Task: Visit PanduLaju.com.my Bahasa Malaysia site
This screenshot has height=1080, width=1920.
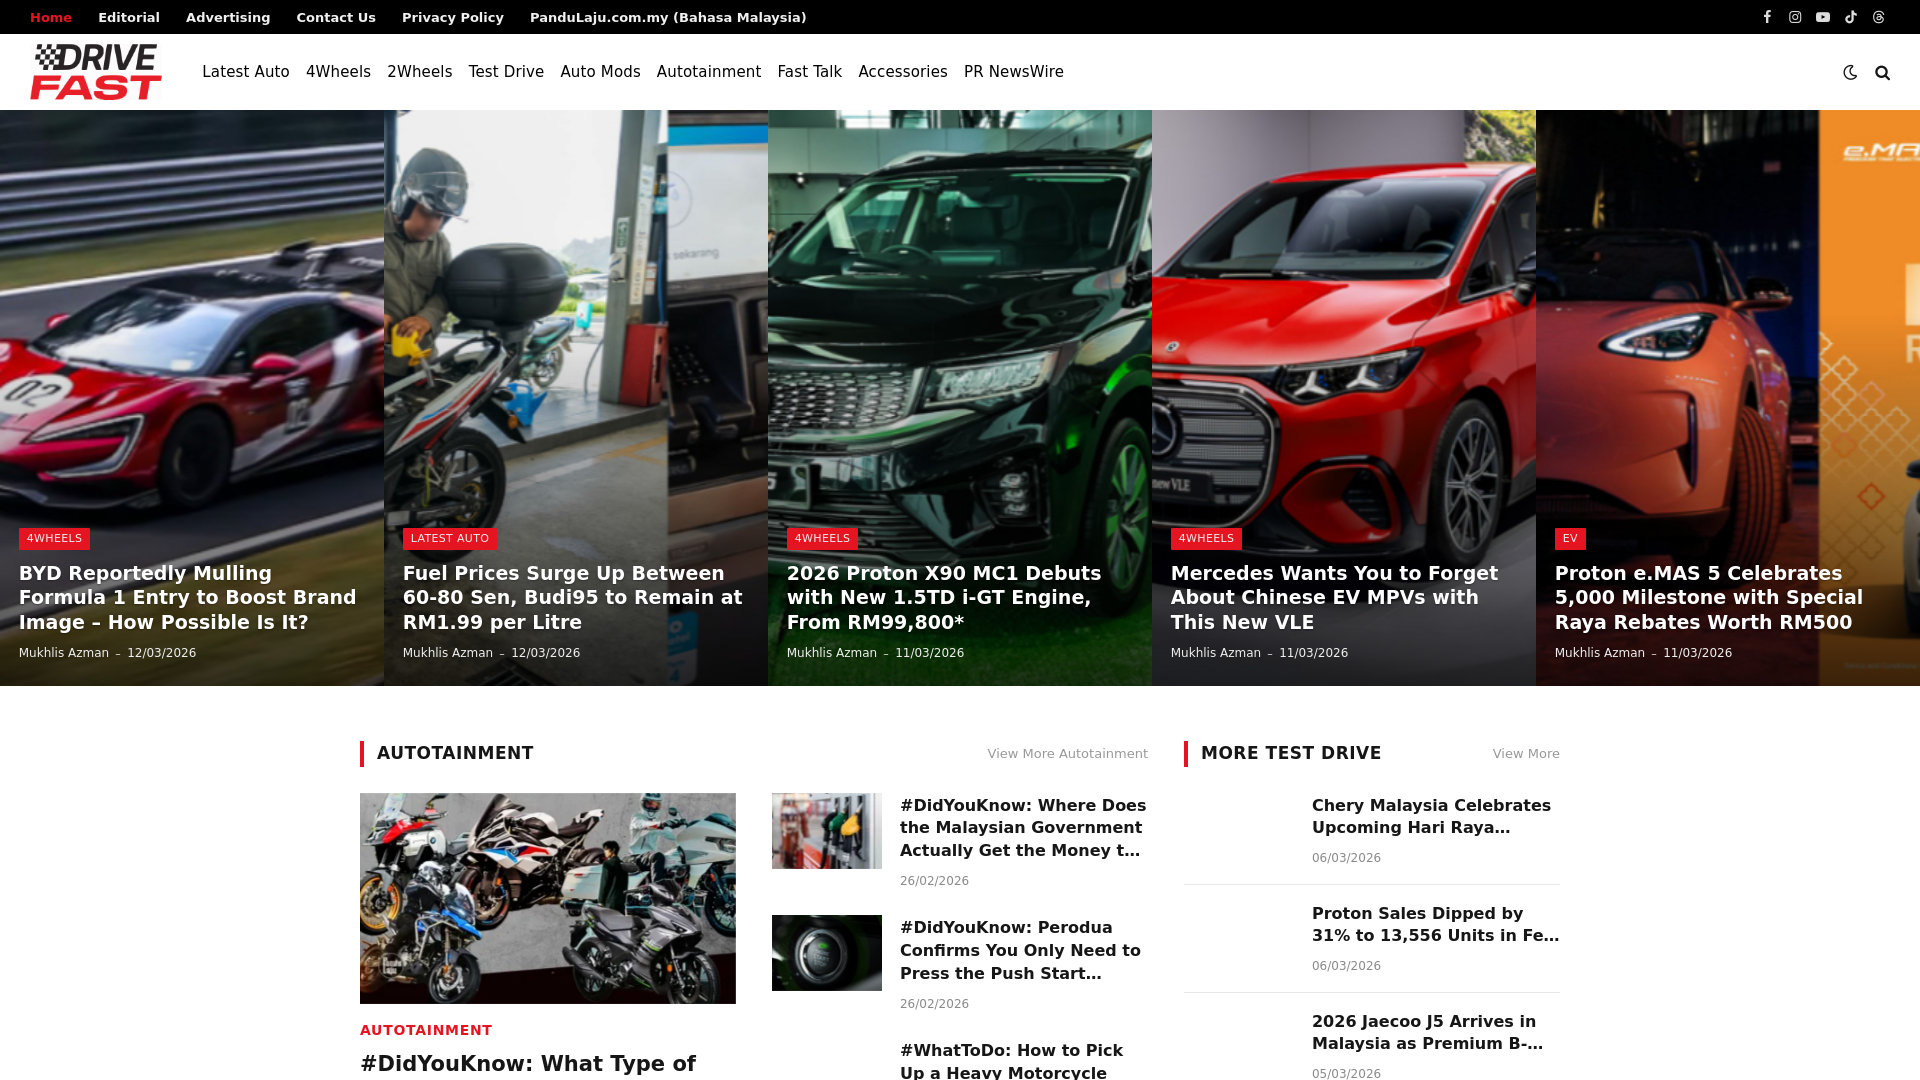Action: [x=668, y=17]
